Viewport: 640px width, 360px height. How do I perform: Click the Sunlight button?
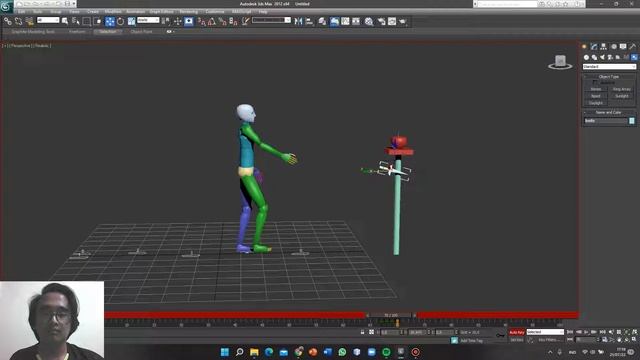(622, 96)
